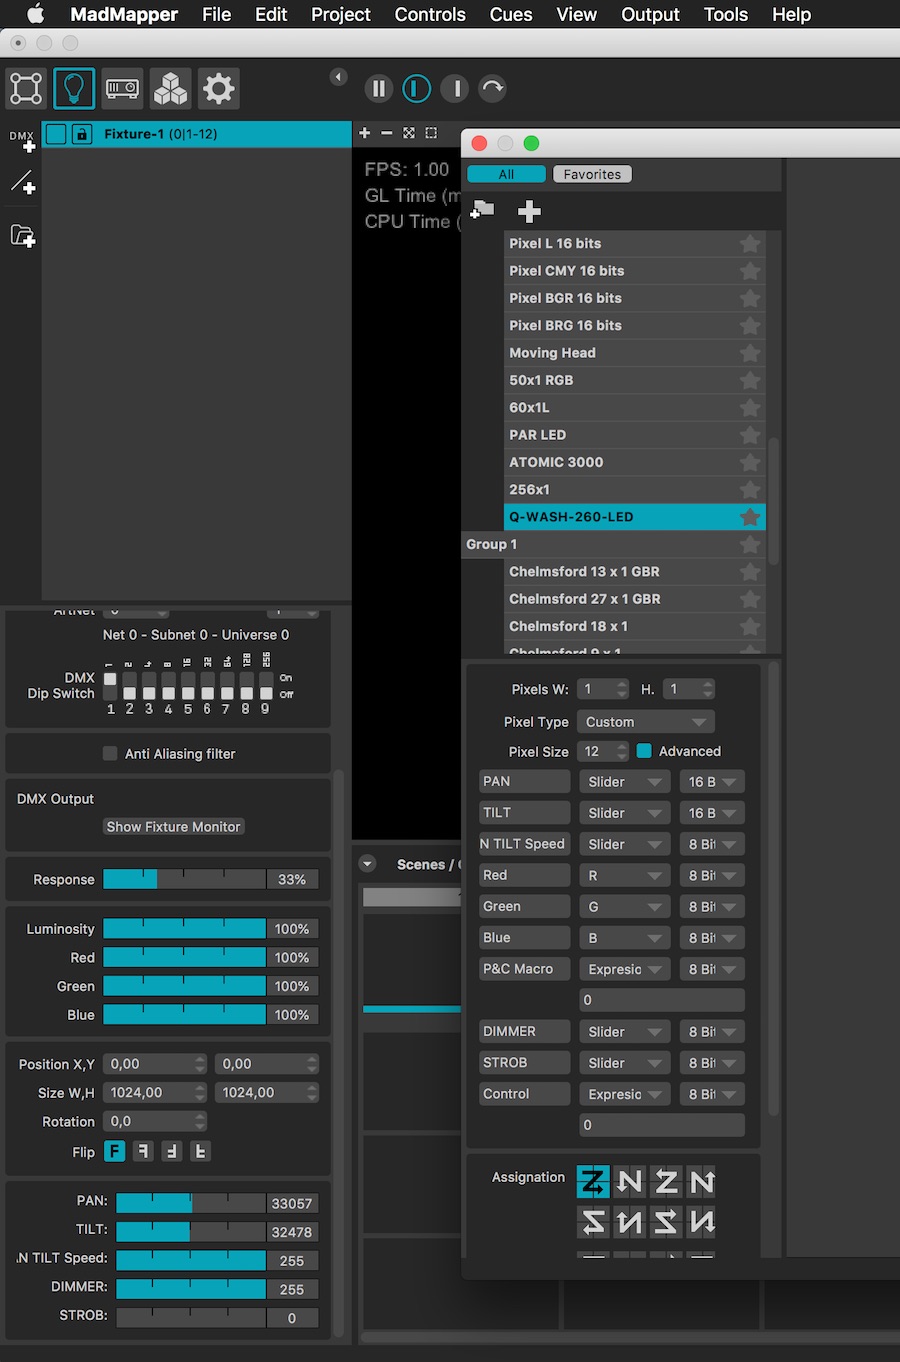Select horizontally mirrored Flip option
The image size is (900, 1362).
click(x=143, y=1151)
